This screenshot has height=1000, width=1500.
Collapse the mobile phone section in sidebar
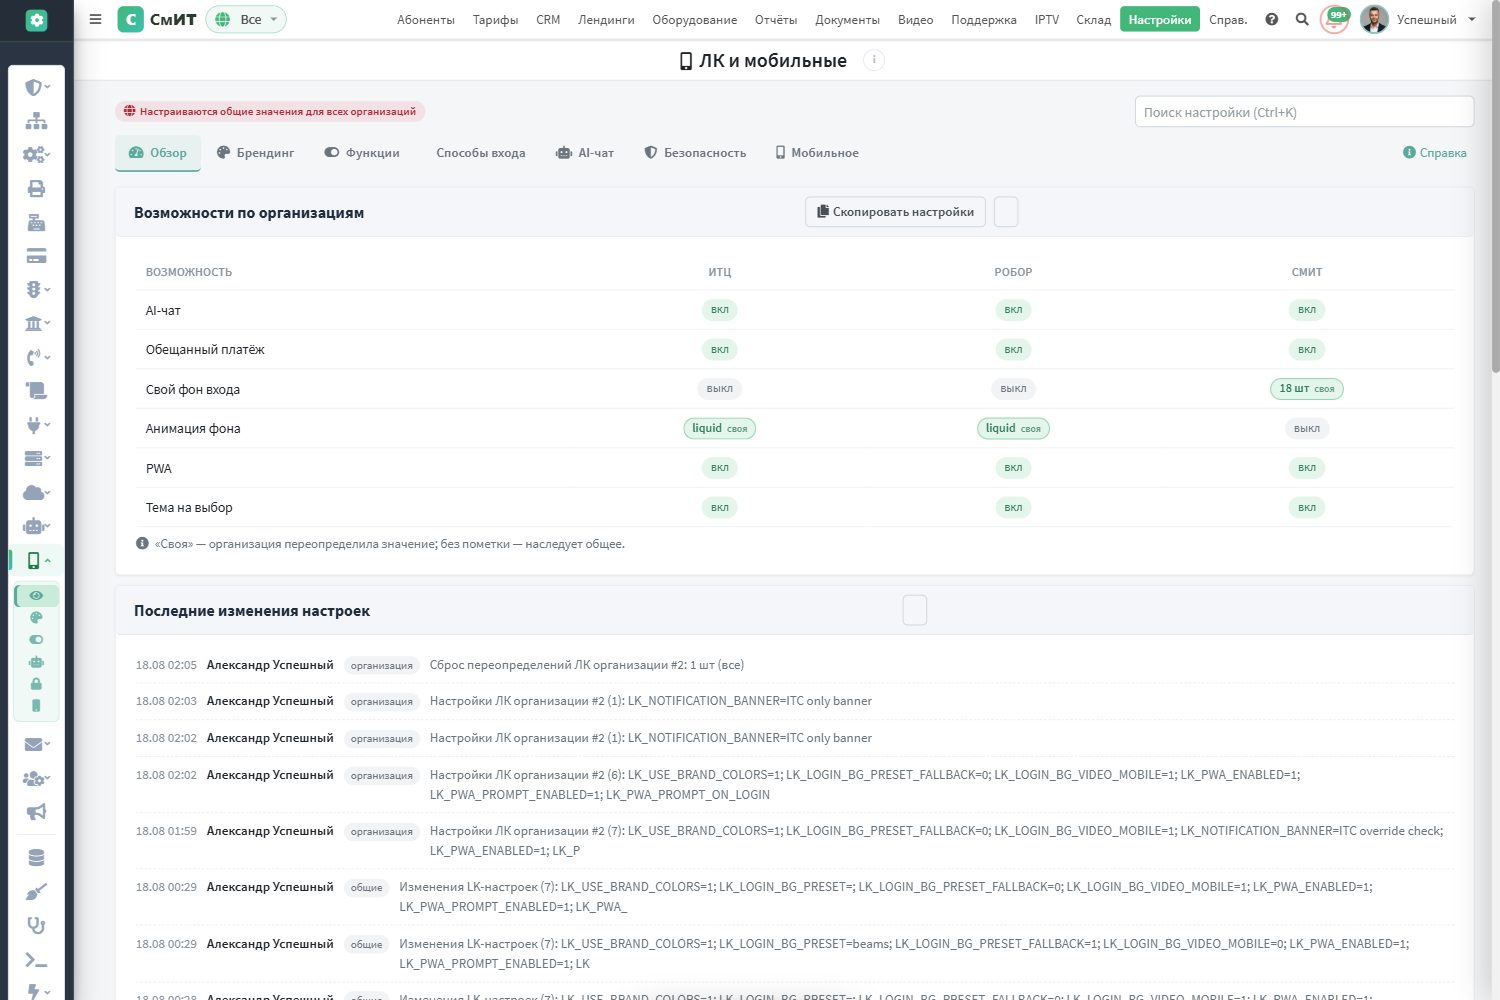pos(36,560)
